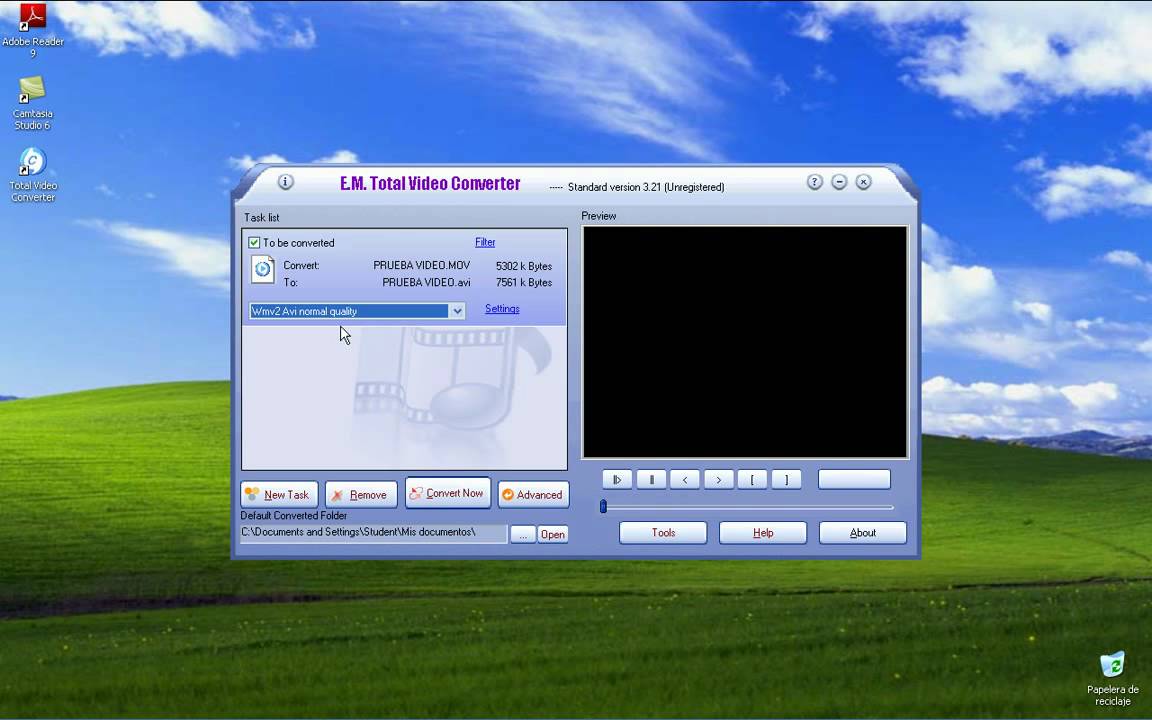The image size is (1152, 720).
Task: Click the New Task button
Action: click(x=279, y=494)
